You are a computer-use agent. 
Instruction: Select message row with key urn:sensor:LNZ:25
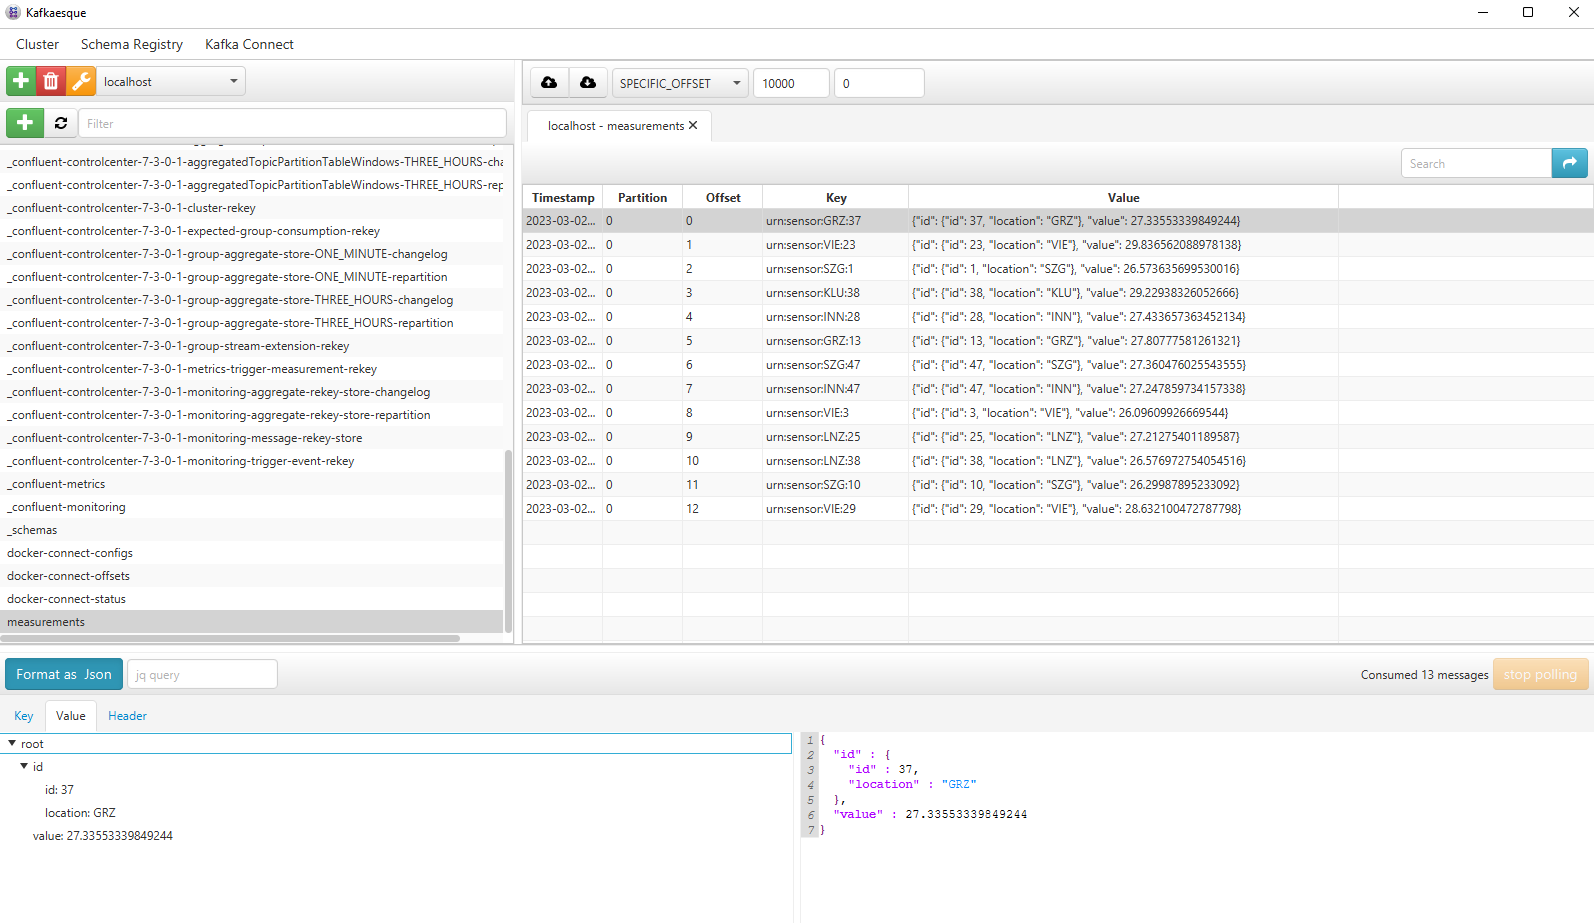coord(1058,437)
